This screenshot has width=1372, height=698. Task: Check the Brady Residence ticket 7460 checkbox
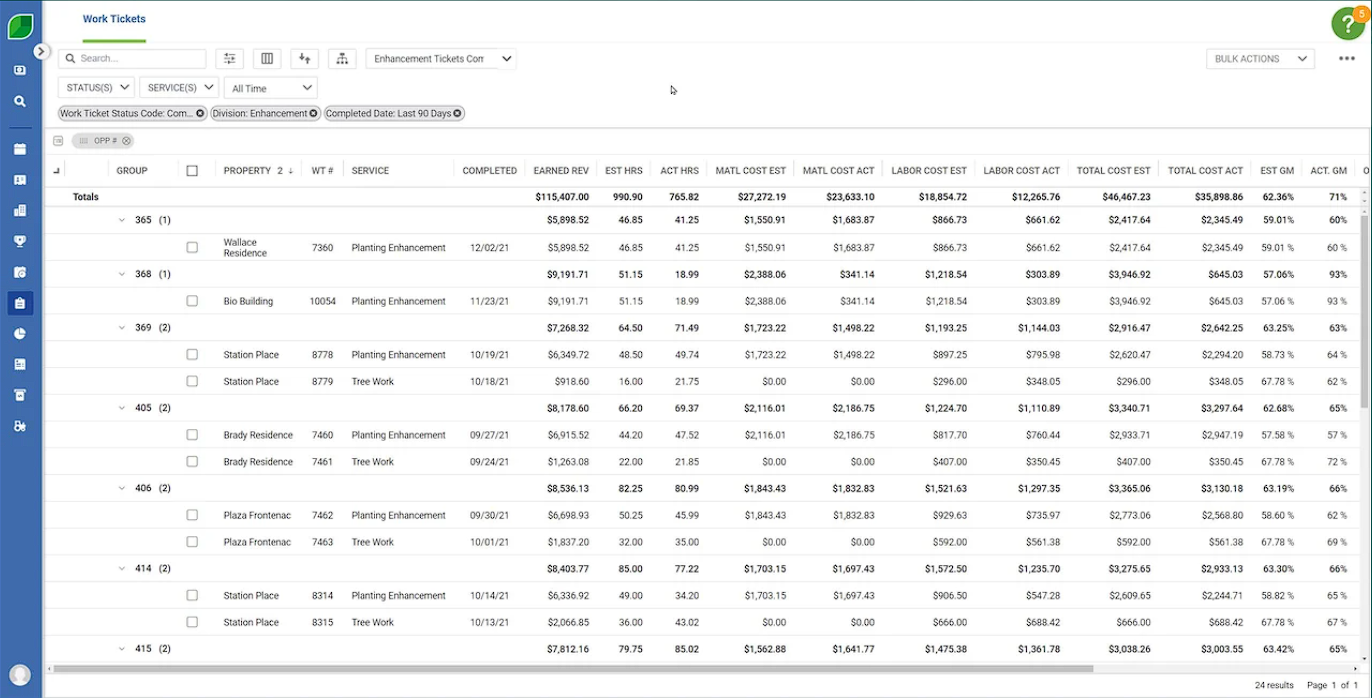tap(192, 435)
